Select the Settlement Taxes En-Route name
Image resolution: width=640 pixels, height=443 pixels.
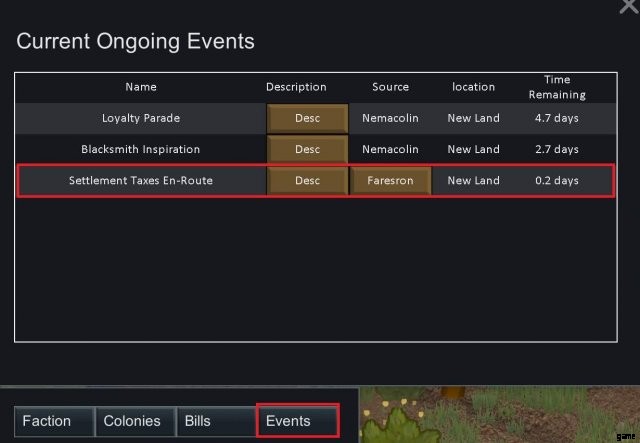(x=141, y=181)
